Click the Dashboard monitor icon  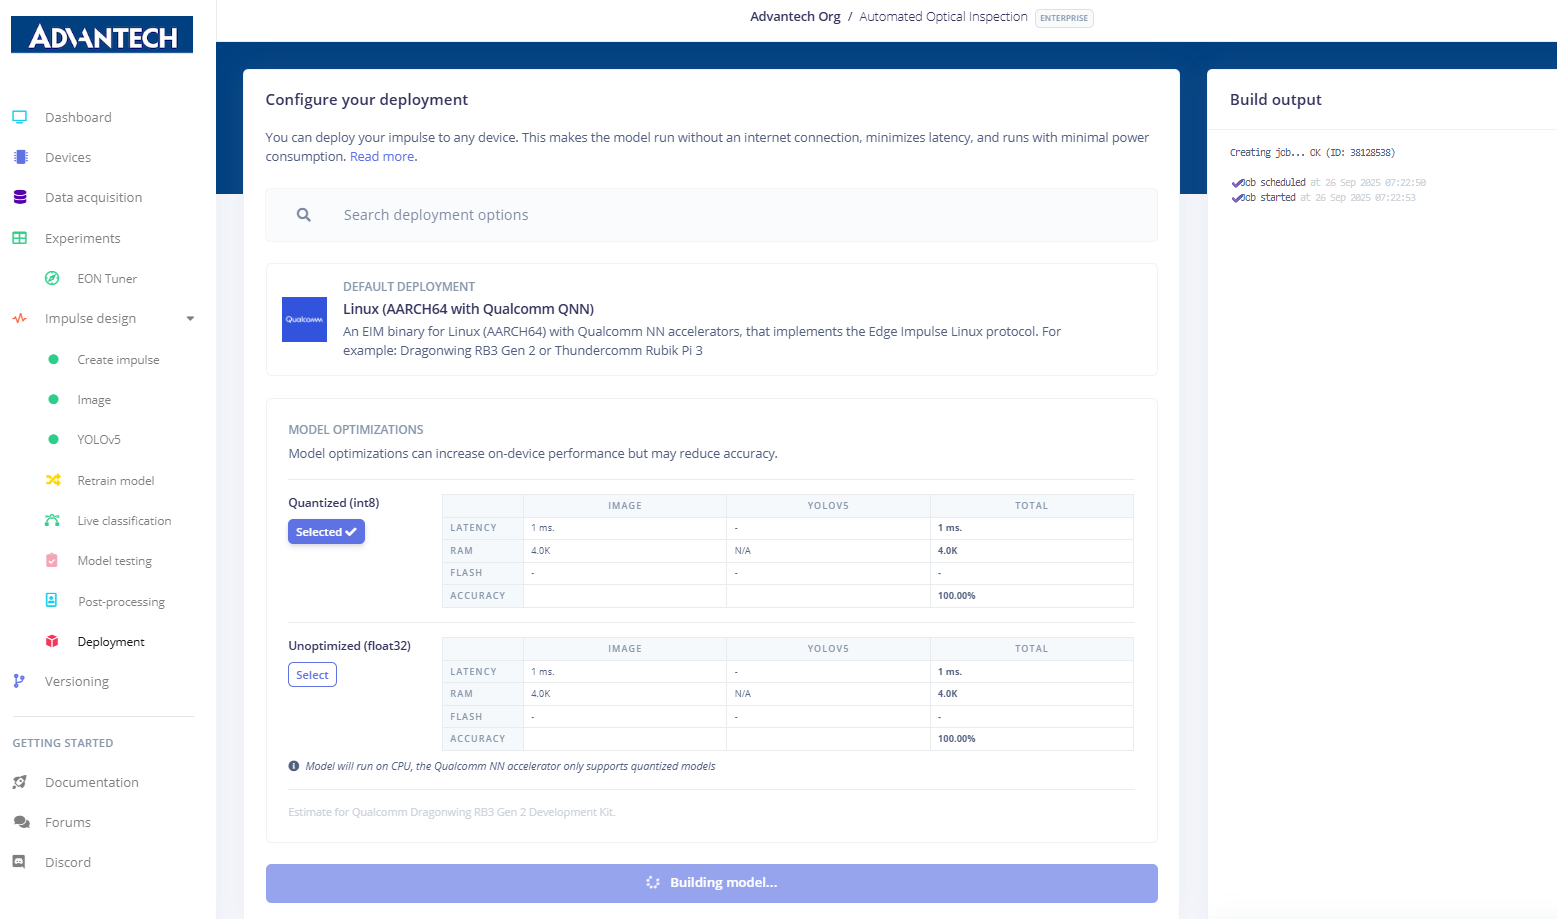(20, 117)
